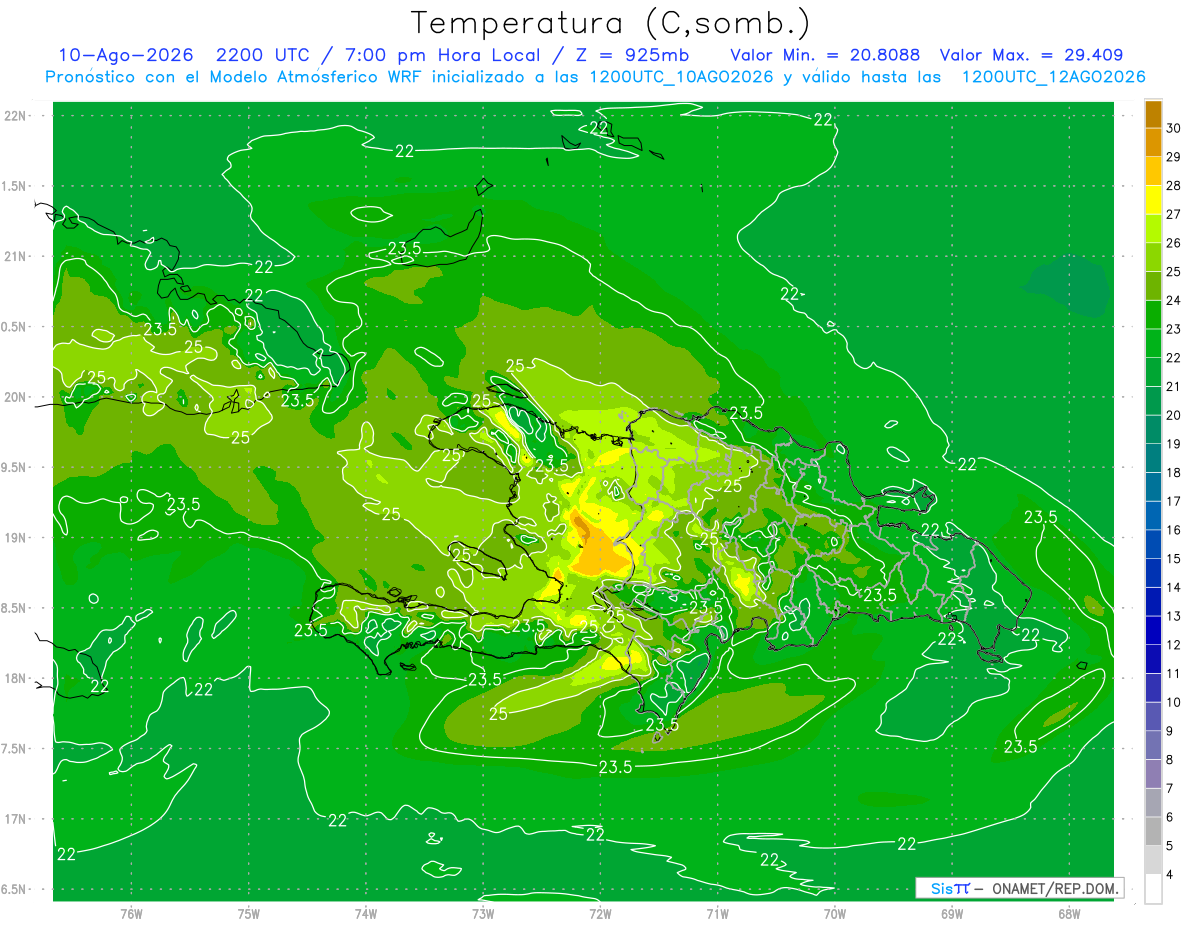This screenshot has height=927, width=1200.
Task: Click the "18N" latitude axis label
Action: click(x=17, y=678)
